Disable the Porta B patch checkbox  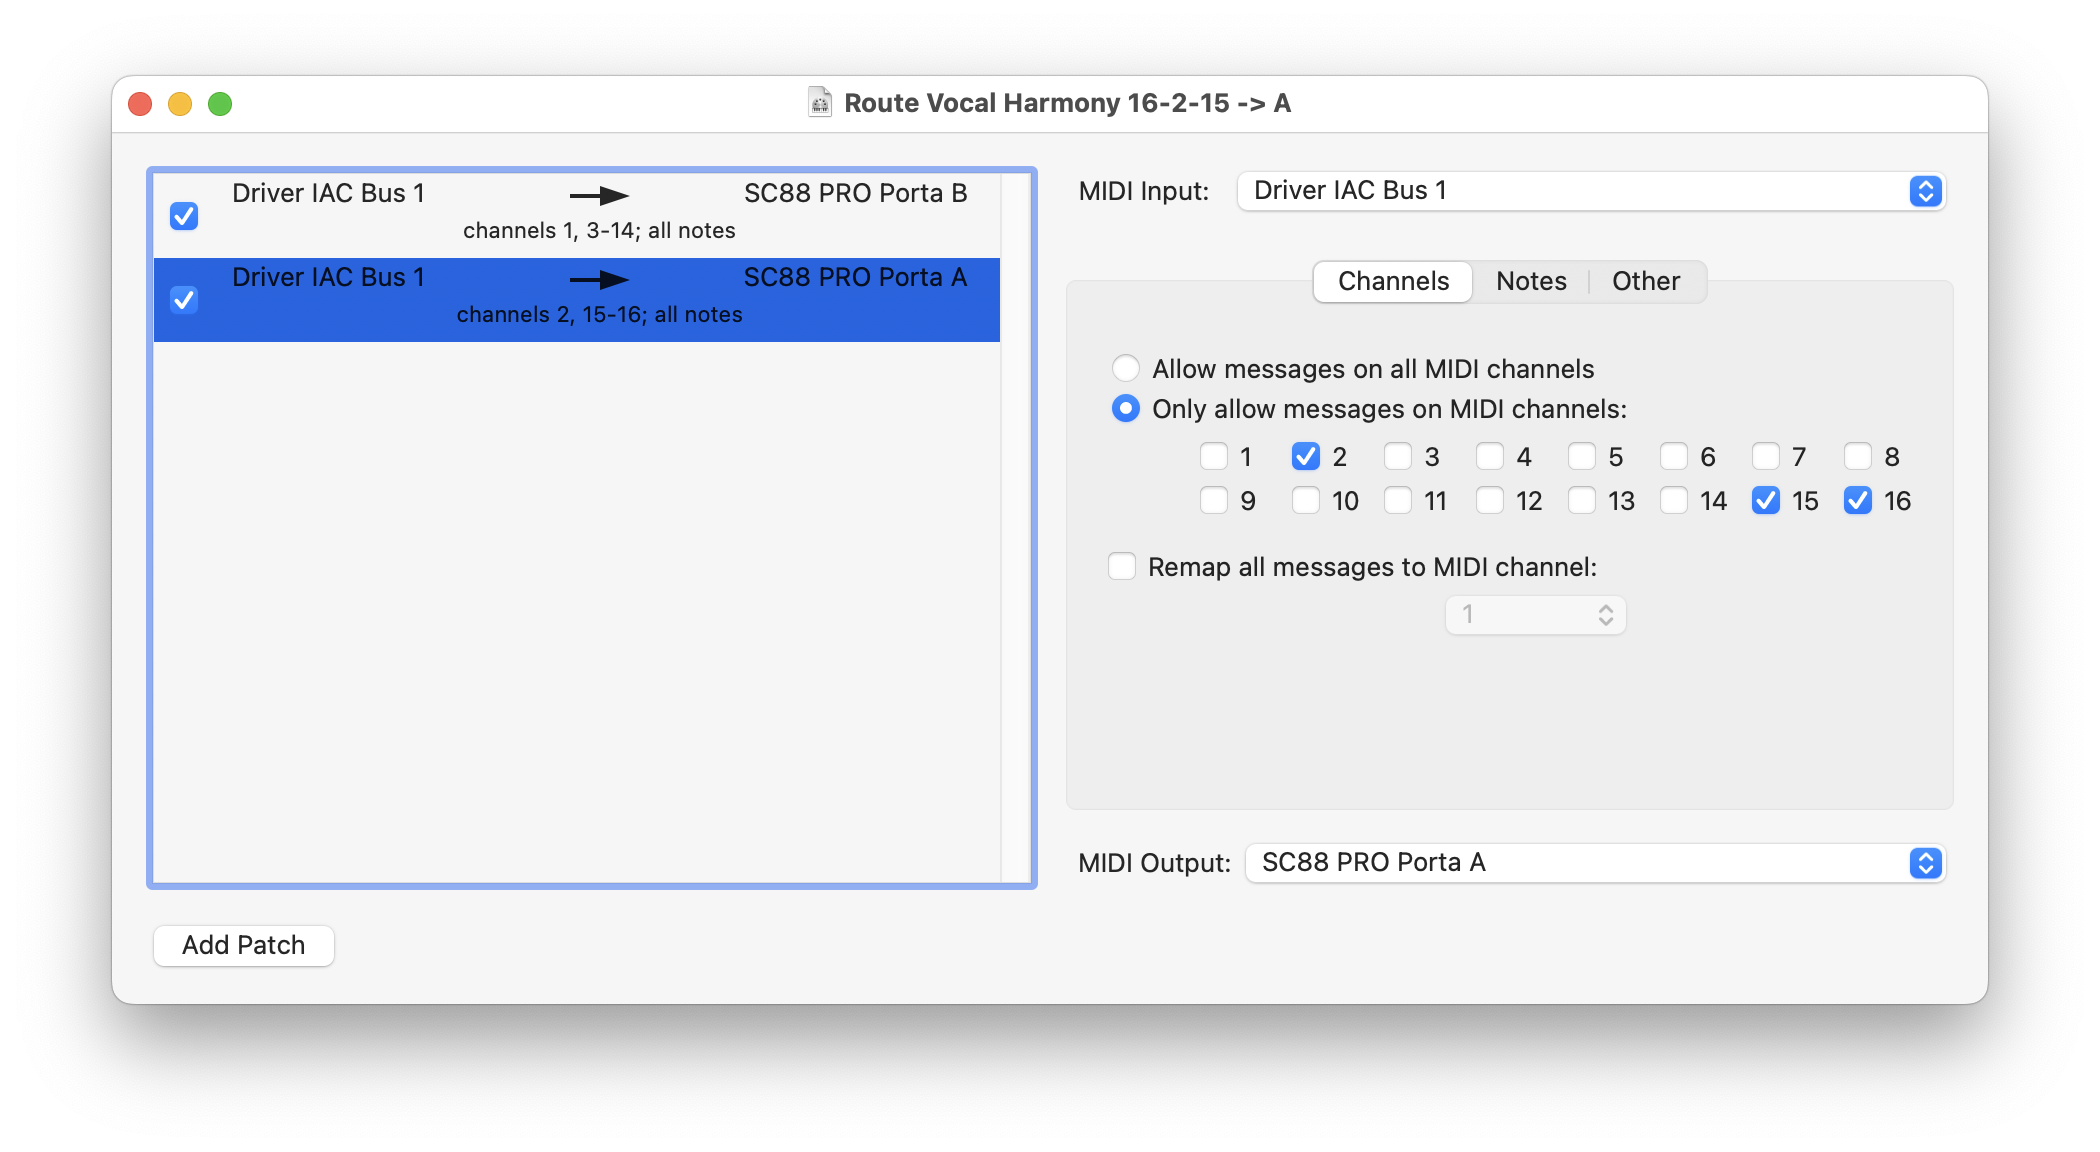tap(184, 216)
